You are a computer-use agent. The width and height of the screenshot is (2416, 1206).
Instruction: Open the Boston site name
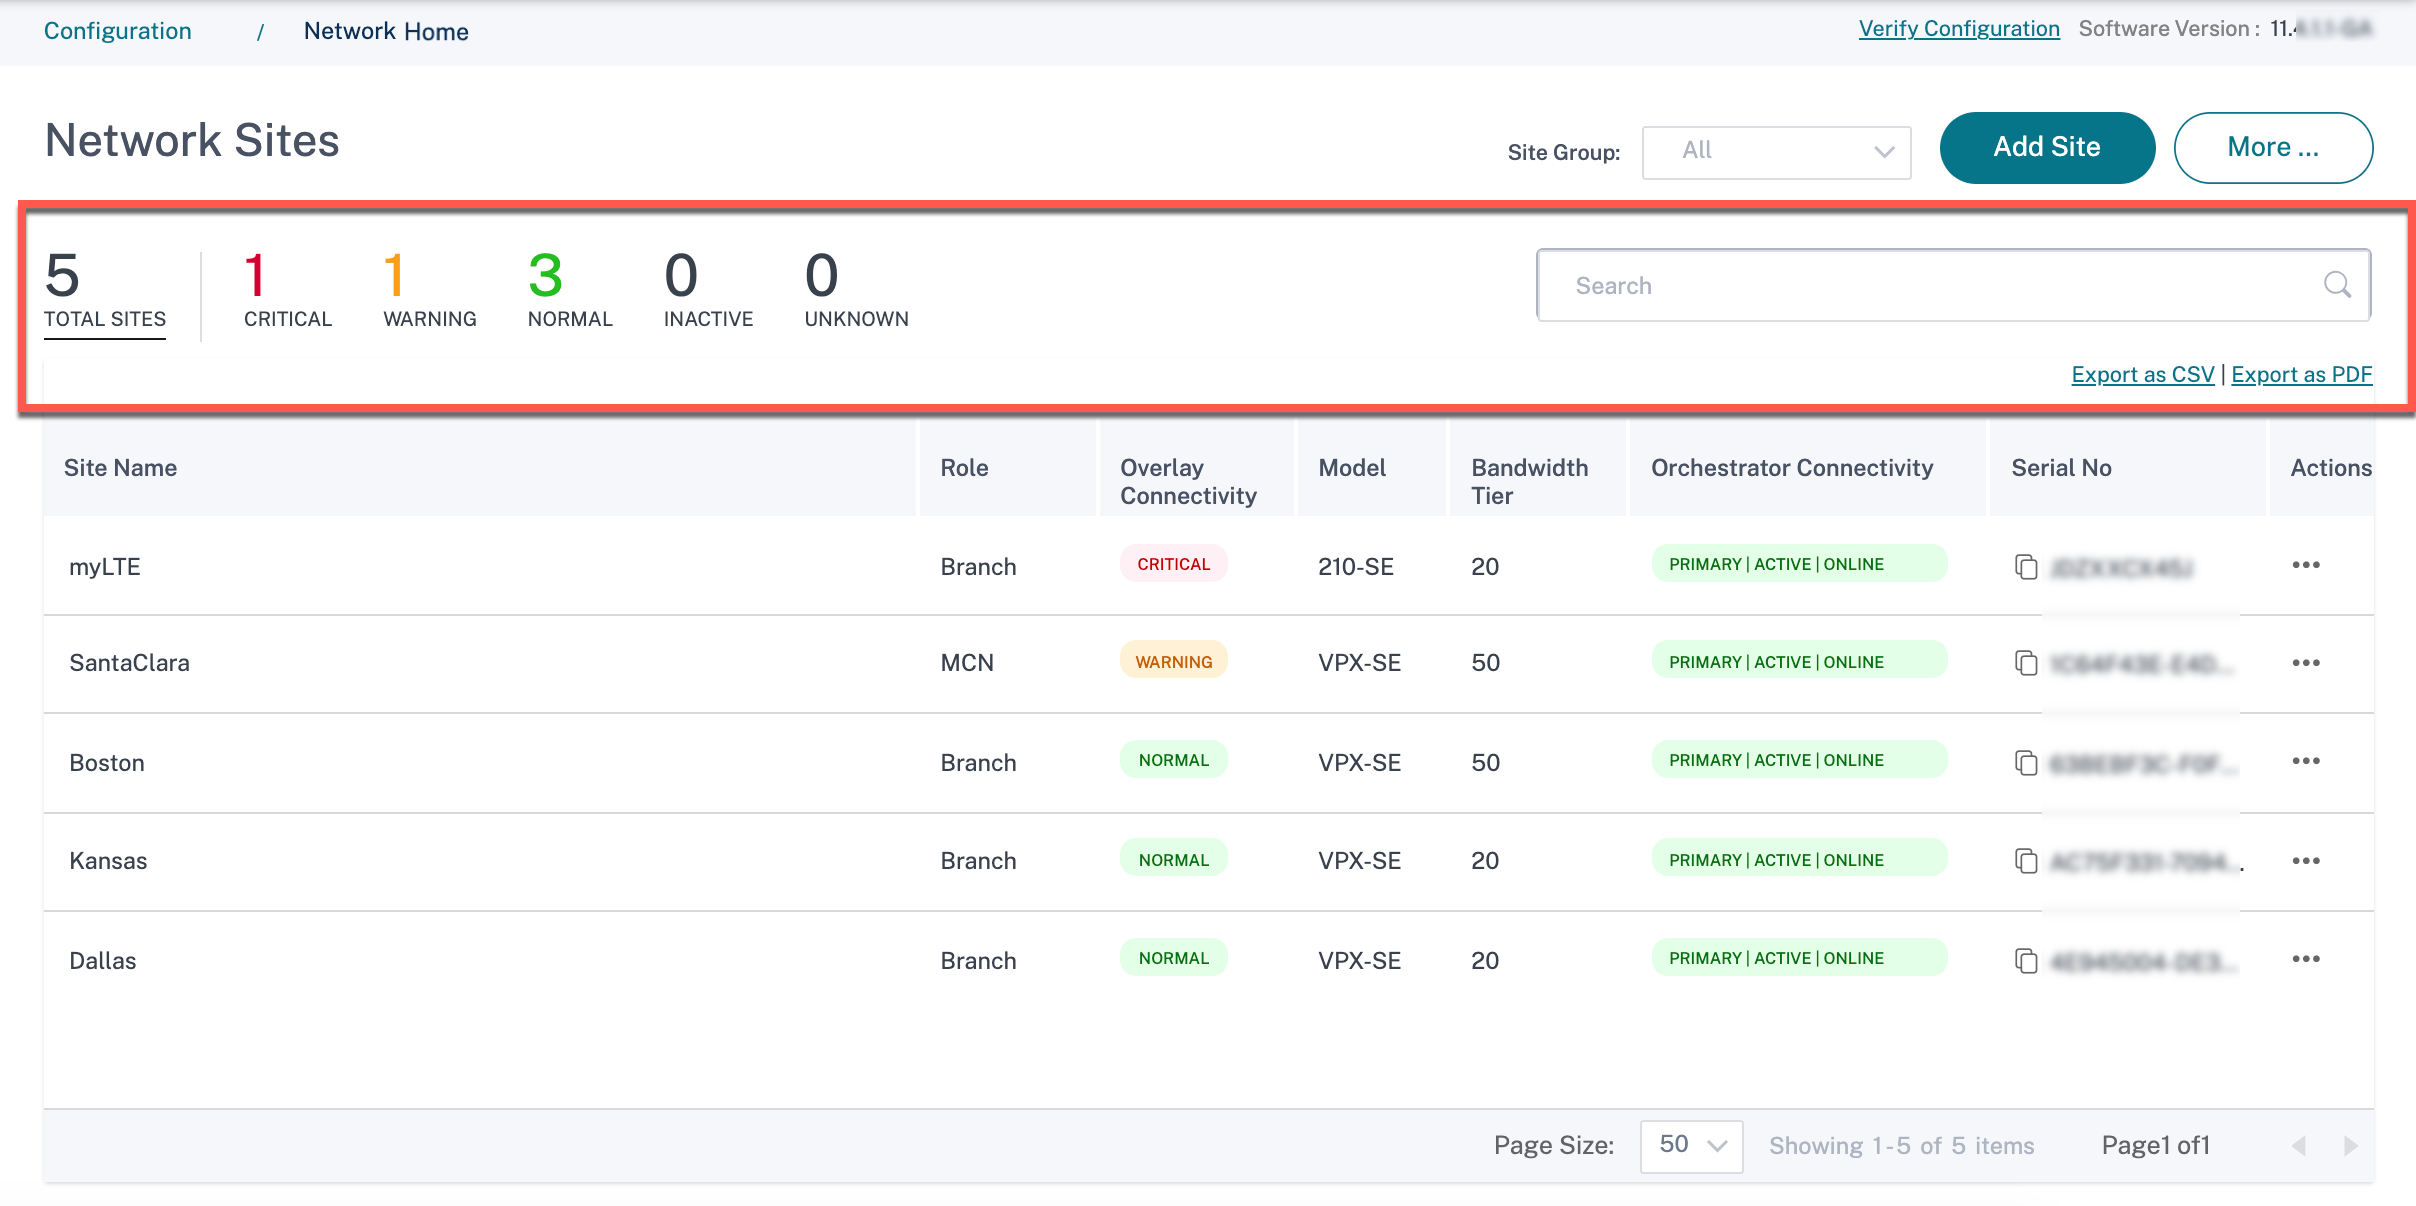click(x=107, y=763)
